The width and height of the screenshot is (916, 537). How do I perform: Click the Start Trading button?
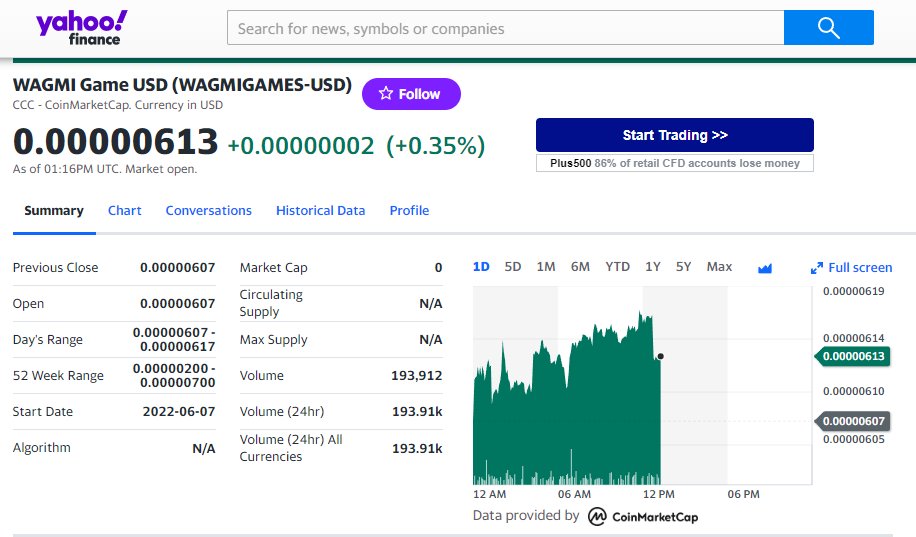point(675,135)
